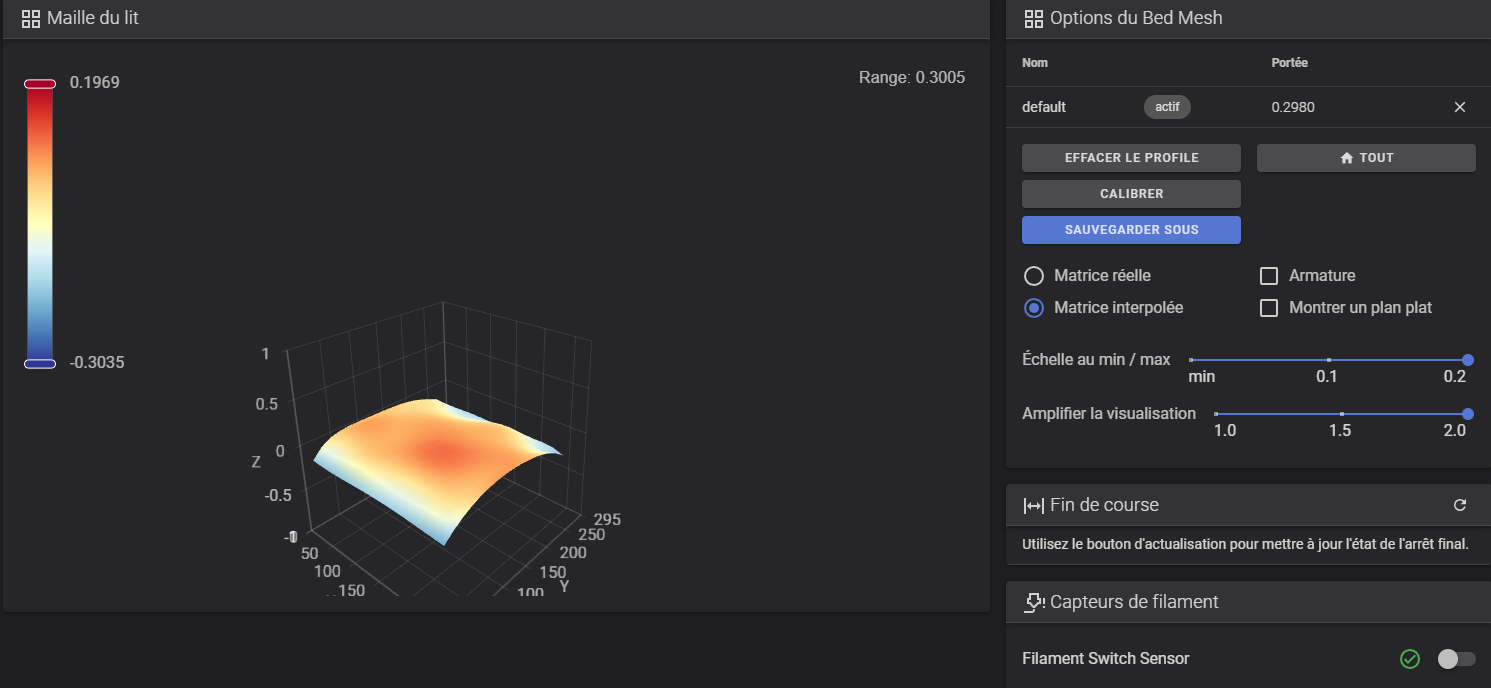
Task: Click the Maille du lit grid icon
Action: [x=31, y=18]
